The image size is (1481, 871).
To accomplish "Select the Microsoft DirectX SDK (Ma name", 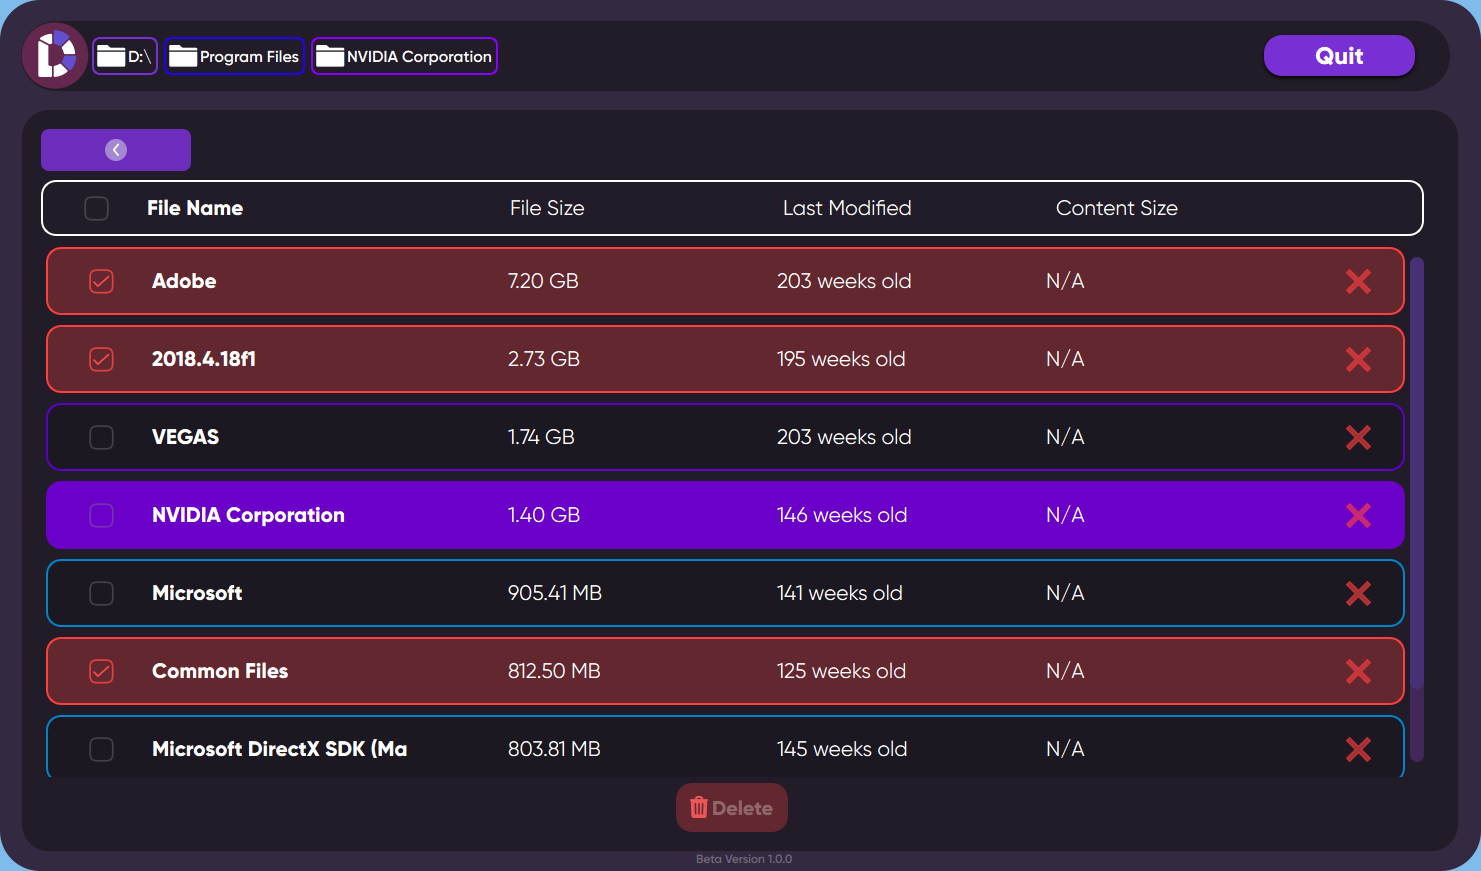I will click(x=279, y=749).
